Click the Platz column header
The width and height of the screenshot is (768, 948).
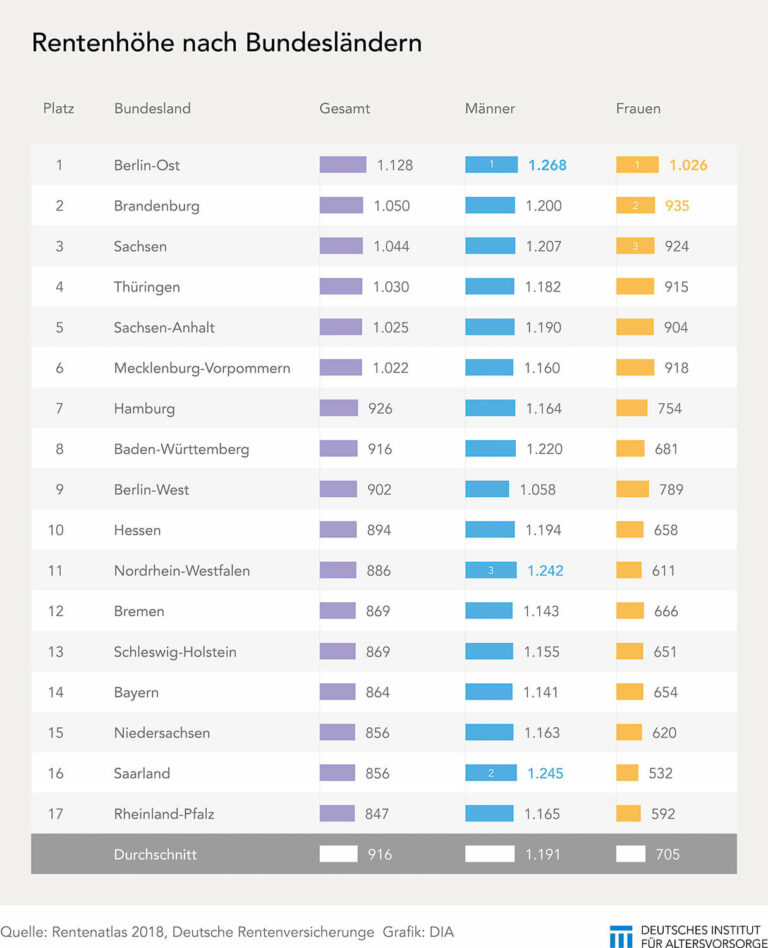point(59,109)
